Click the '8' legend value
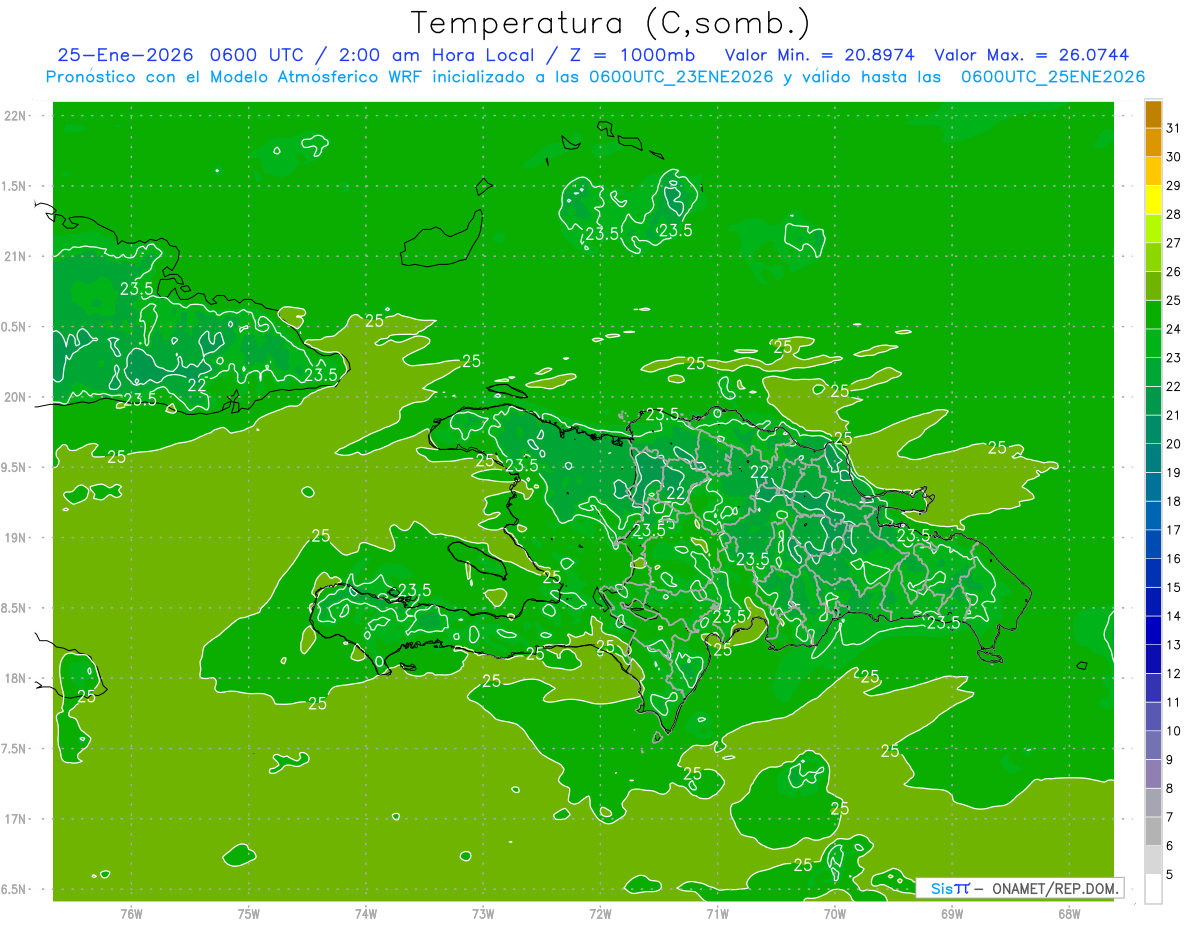This screenshot has height=927, width=1200. 1169,789
